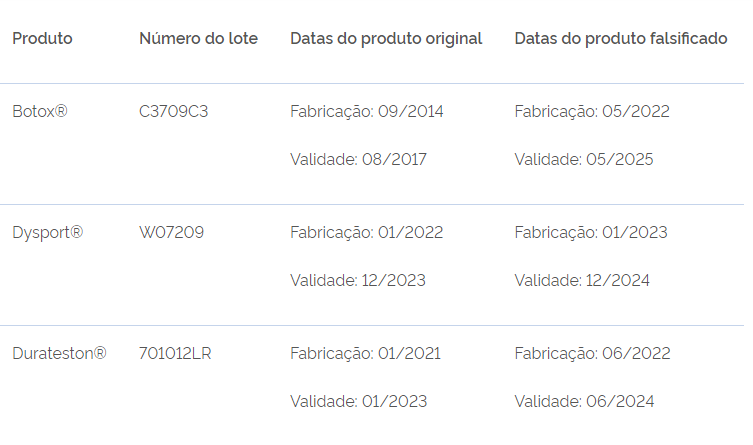This screenshot has width=753, height=445.
Task: Click the Fabricação: 05/2022 text
Action: (x=592, y=111)
